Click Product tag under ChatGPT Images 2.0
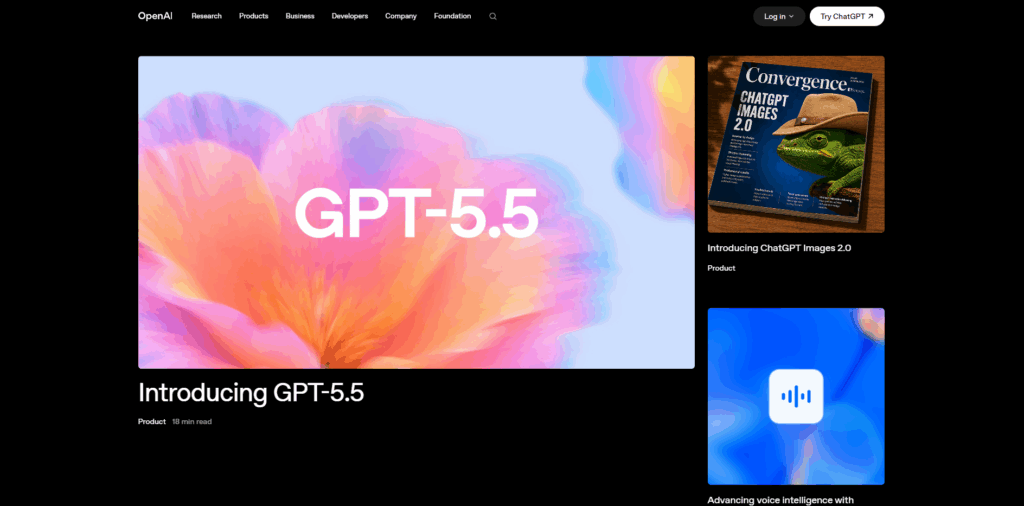The image size is (1024, 506). [721, 268]
